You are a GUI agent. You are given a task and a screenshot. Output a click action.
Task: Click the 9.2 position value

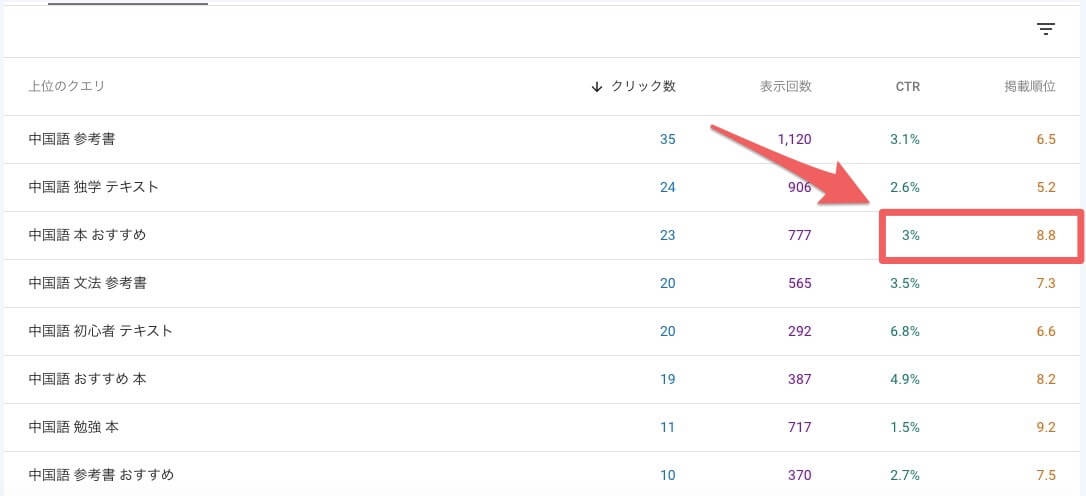[x=1046, y=427]
